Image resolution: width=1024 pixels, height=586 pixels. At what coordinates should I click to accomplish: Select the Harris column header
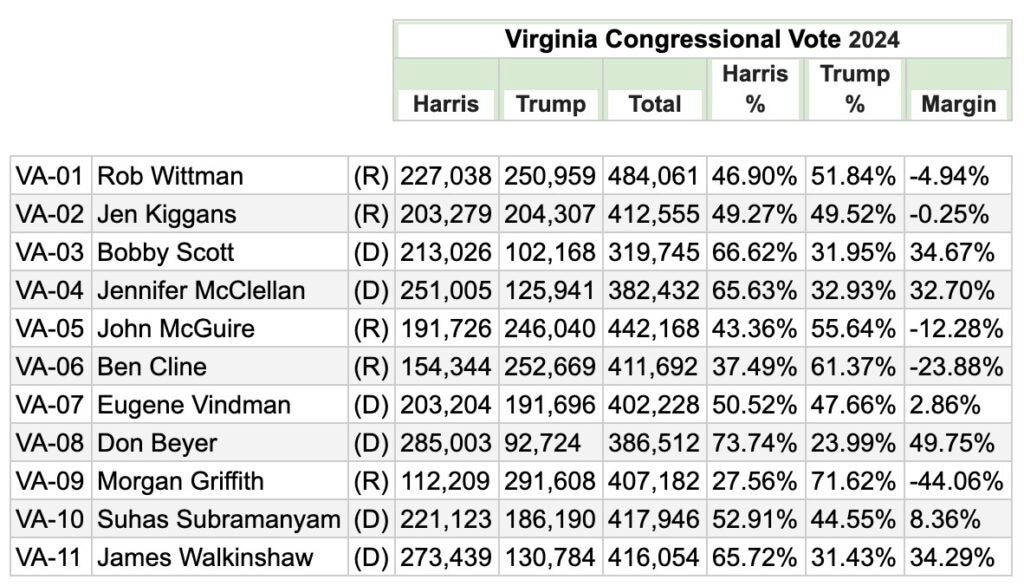[446, 104]
